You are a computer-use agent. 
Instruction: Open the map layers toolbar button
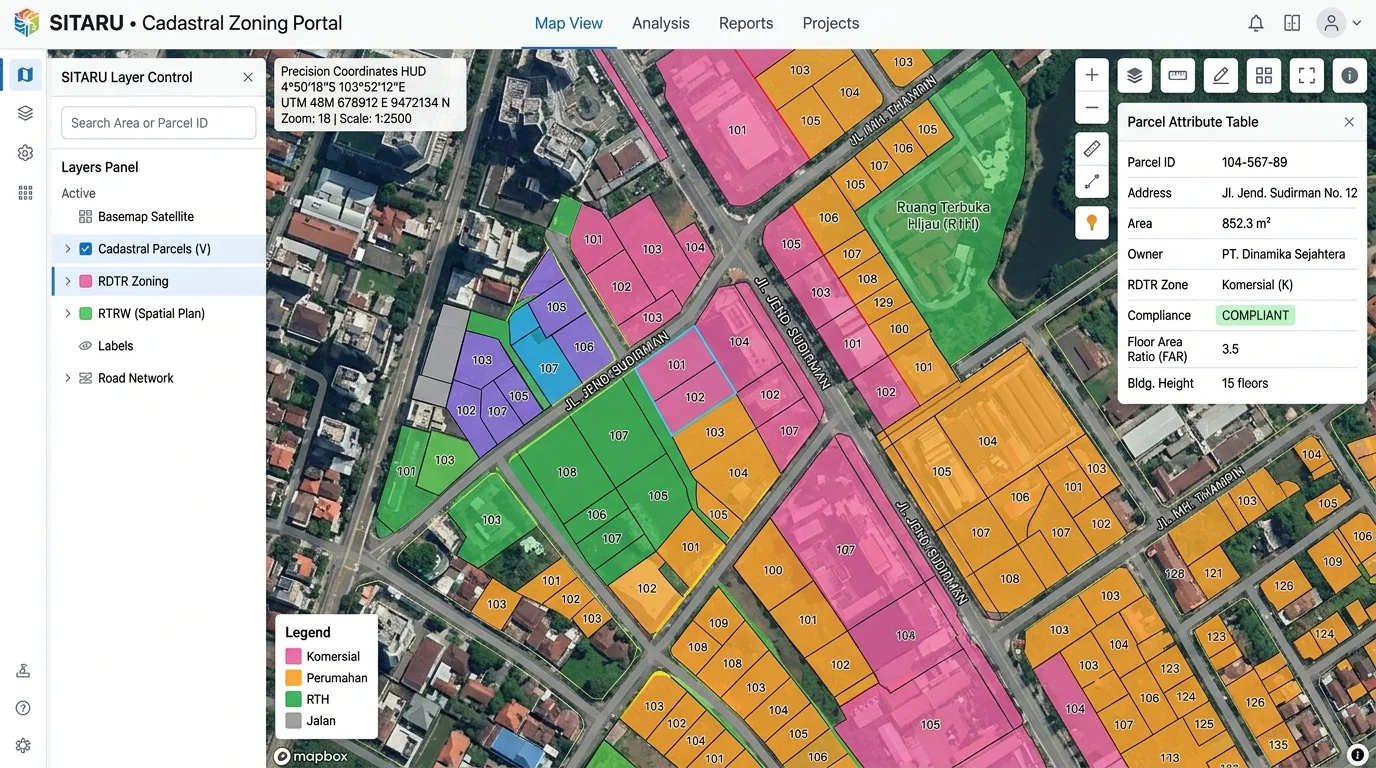point(1134,75)
